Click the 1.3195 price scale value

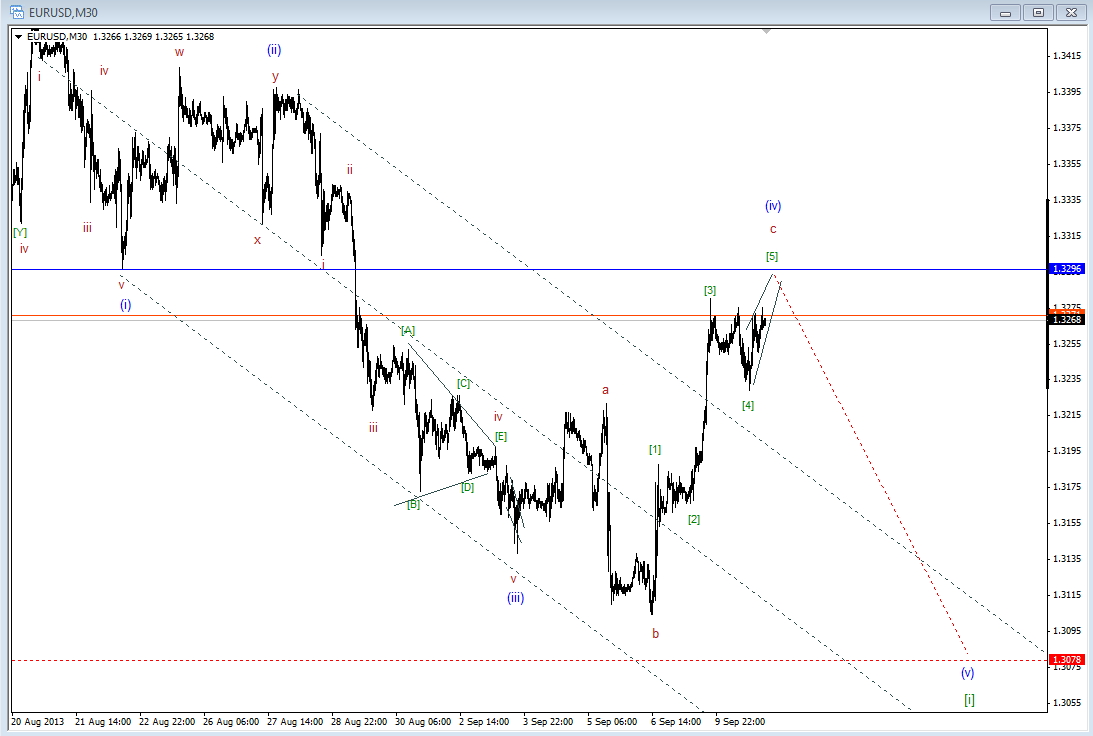(x=1067, y=451)
